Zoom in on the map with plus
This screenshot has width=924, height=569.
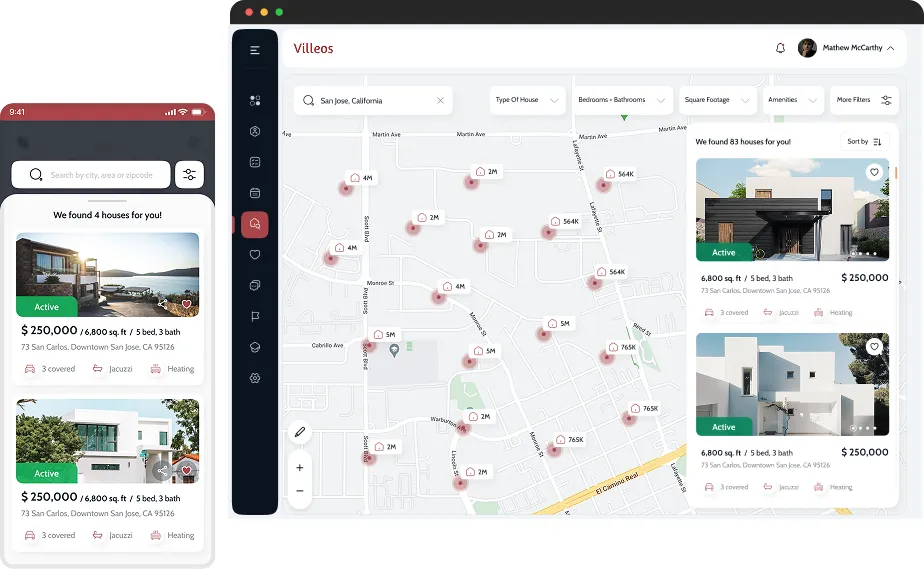299,467
